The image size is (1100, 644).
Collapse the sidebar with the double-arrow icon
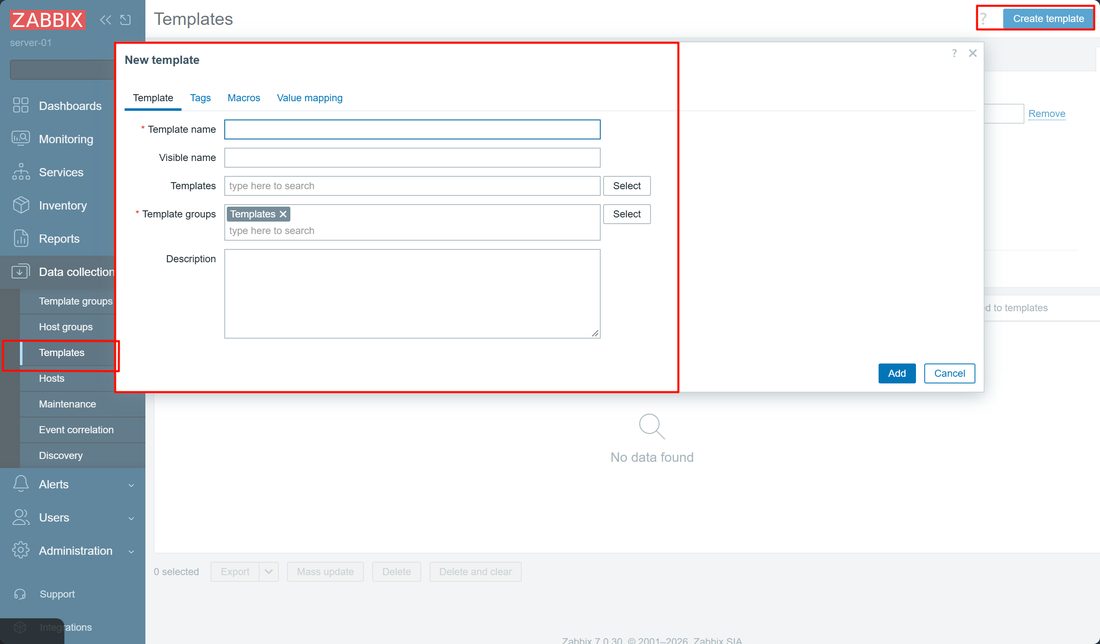(105, 20)
